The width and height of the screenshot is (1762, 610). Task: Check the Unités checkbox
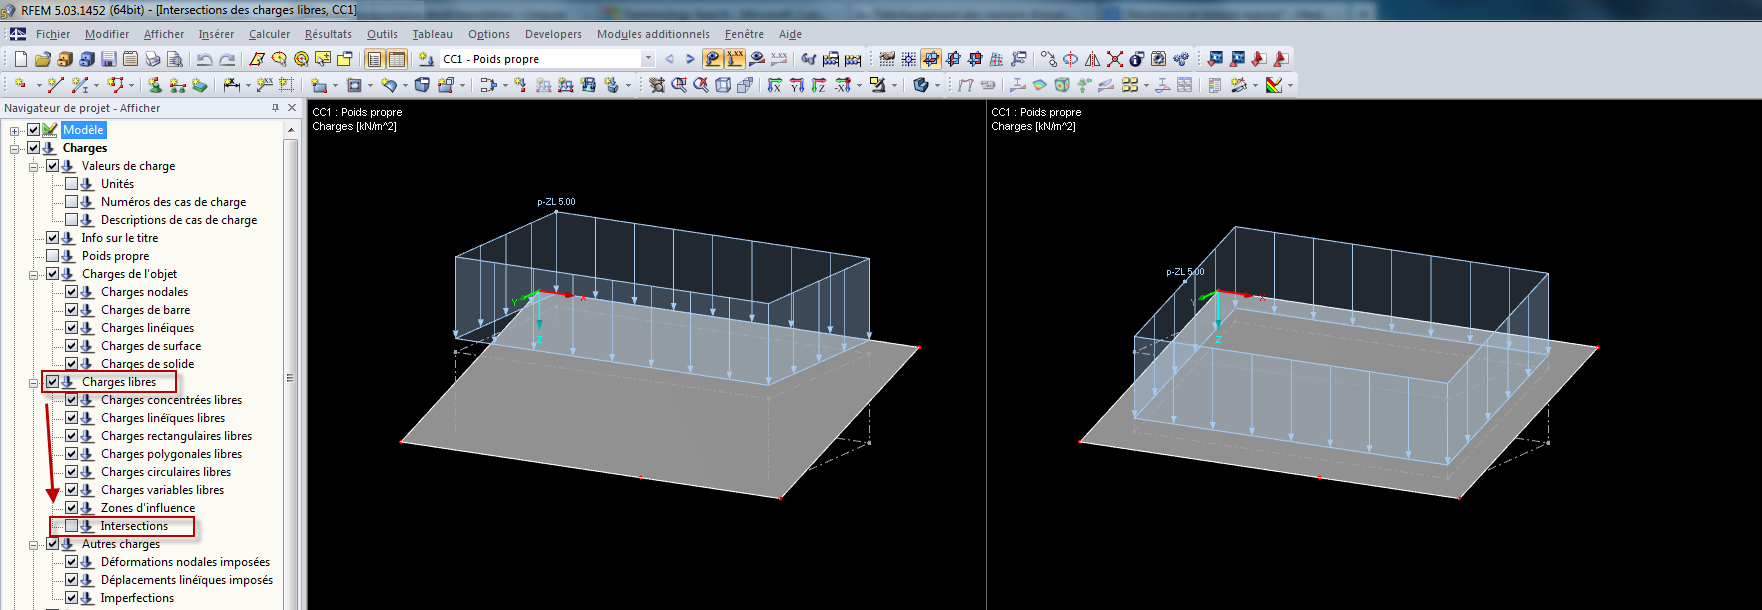(x=71, y=184)
